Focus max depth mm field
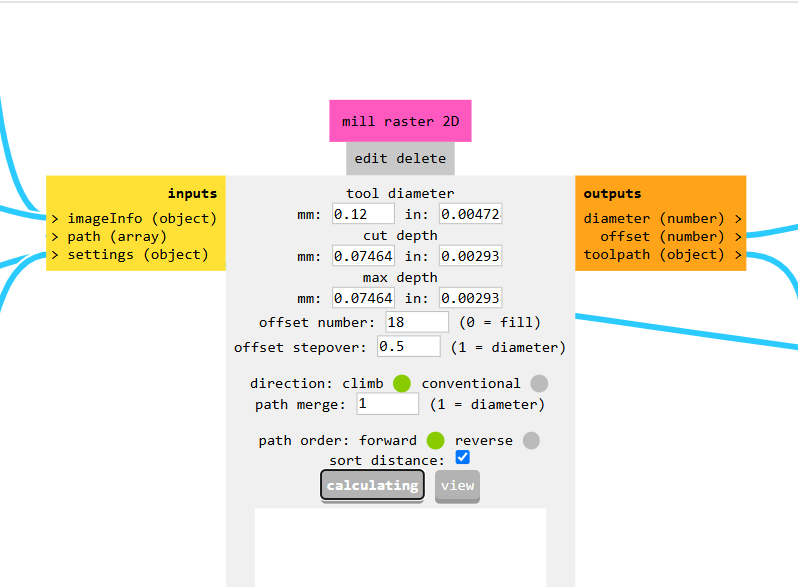The width and height of the screenshot is (798, 587). pos(363,298)
